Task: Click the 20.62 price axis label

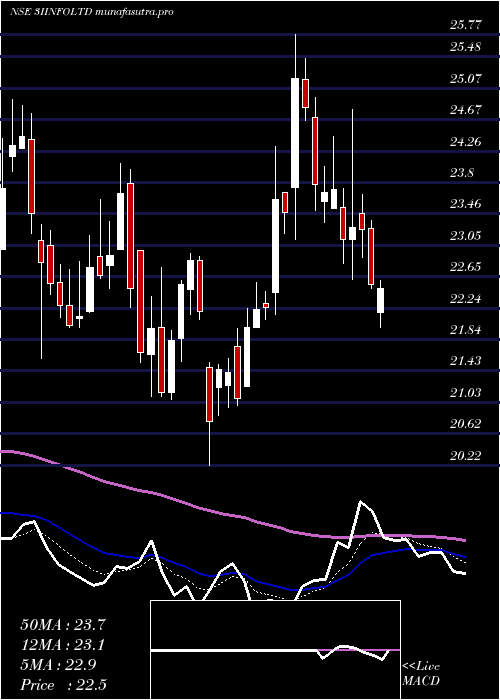Action: pyautogui.click(x=466, y=424)
